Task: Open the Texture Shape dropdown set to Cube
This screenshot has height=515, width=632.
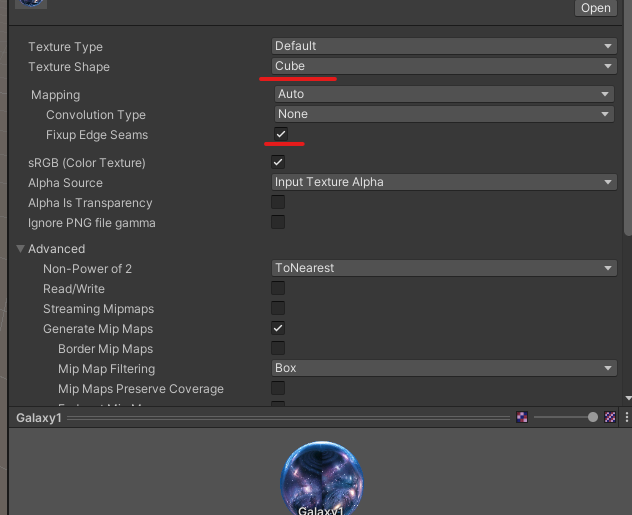Action: click(444, 66)
